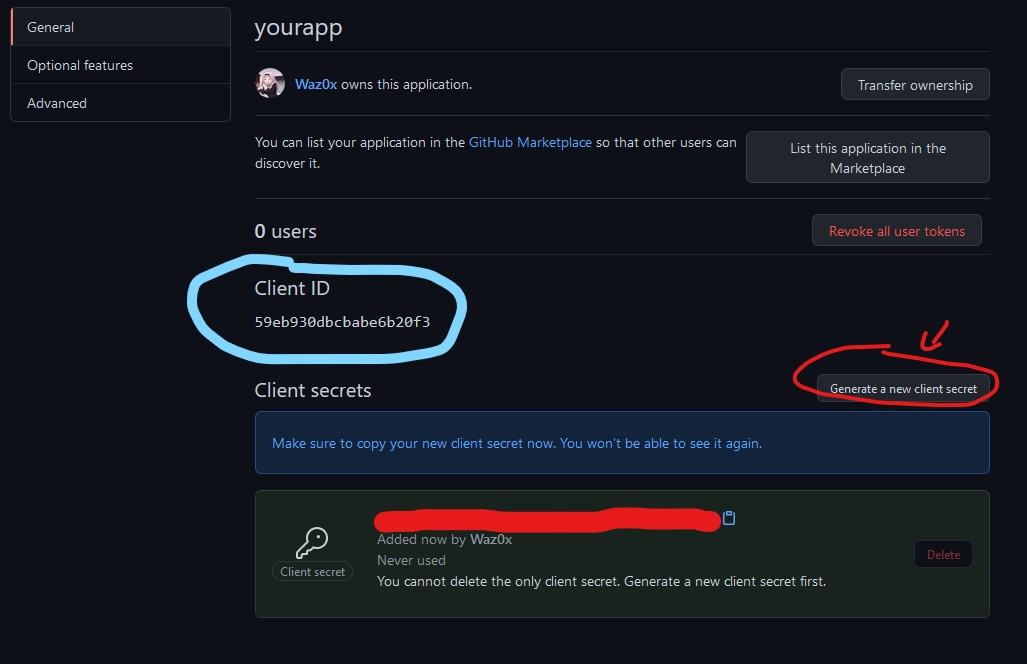This screenshot has height=664, width=1027.
Task: Switch to the Advanced tab
Action: 121,103
